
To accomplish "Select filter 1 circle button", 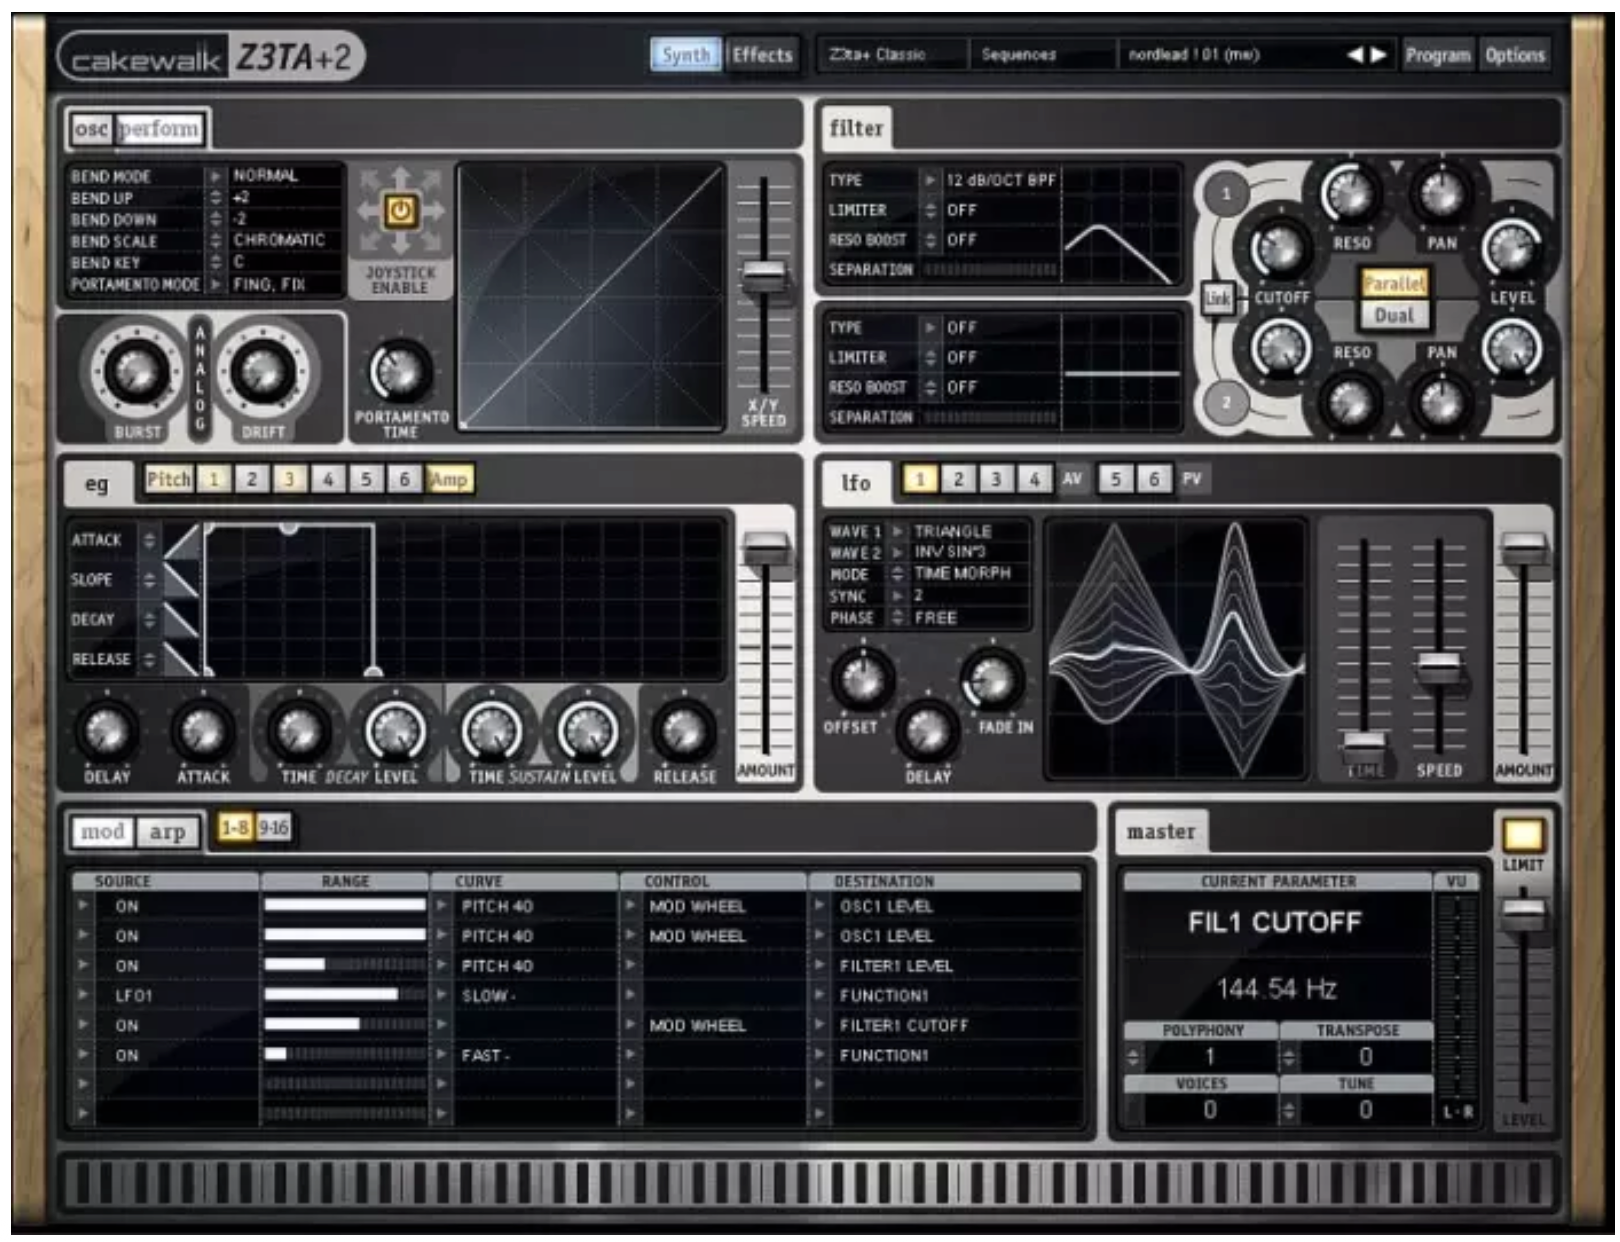I will pyautogui.click(x=1226, y=195).
